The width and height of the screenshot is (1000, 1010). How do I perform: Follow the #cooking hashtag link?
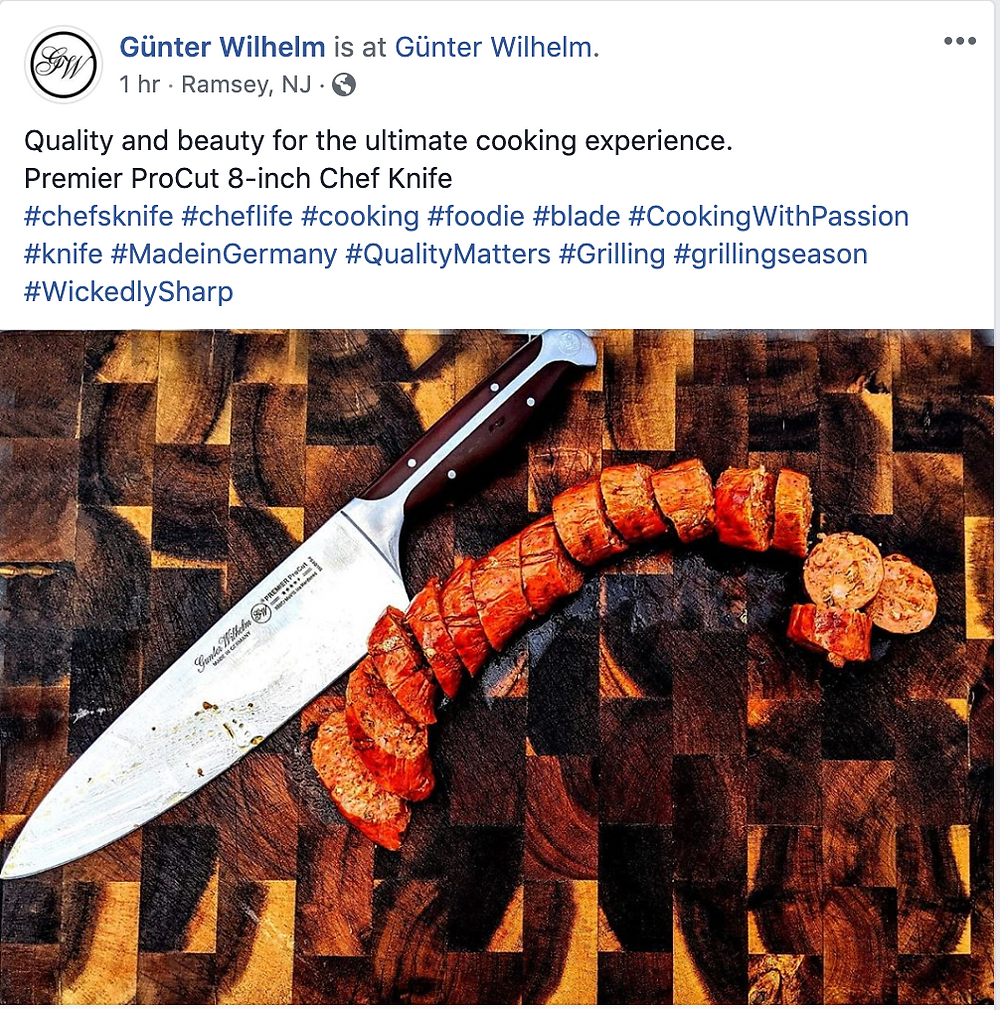[360, 216]
